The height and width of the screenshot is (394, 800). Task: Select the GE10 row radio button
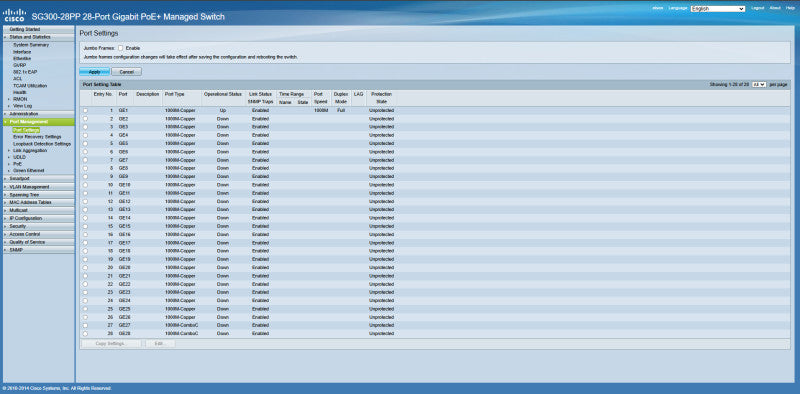85,185
